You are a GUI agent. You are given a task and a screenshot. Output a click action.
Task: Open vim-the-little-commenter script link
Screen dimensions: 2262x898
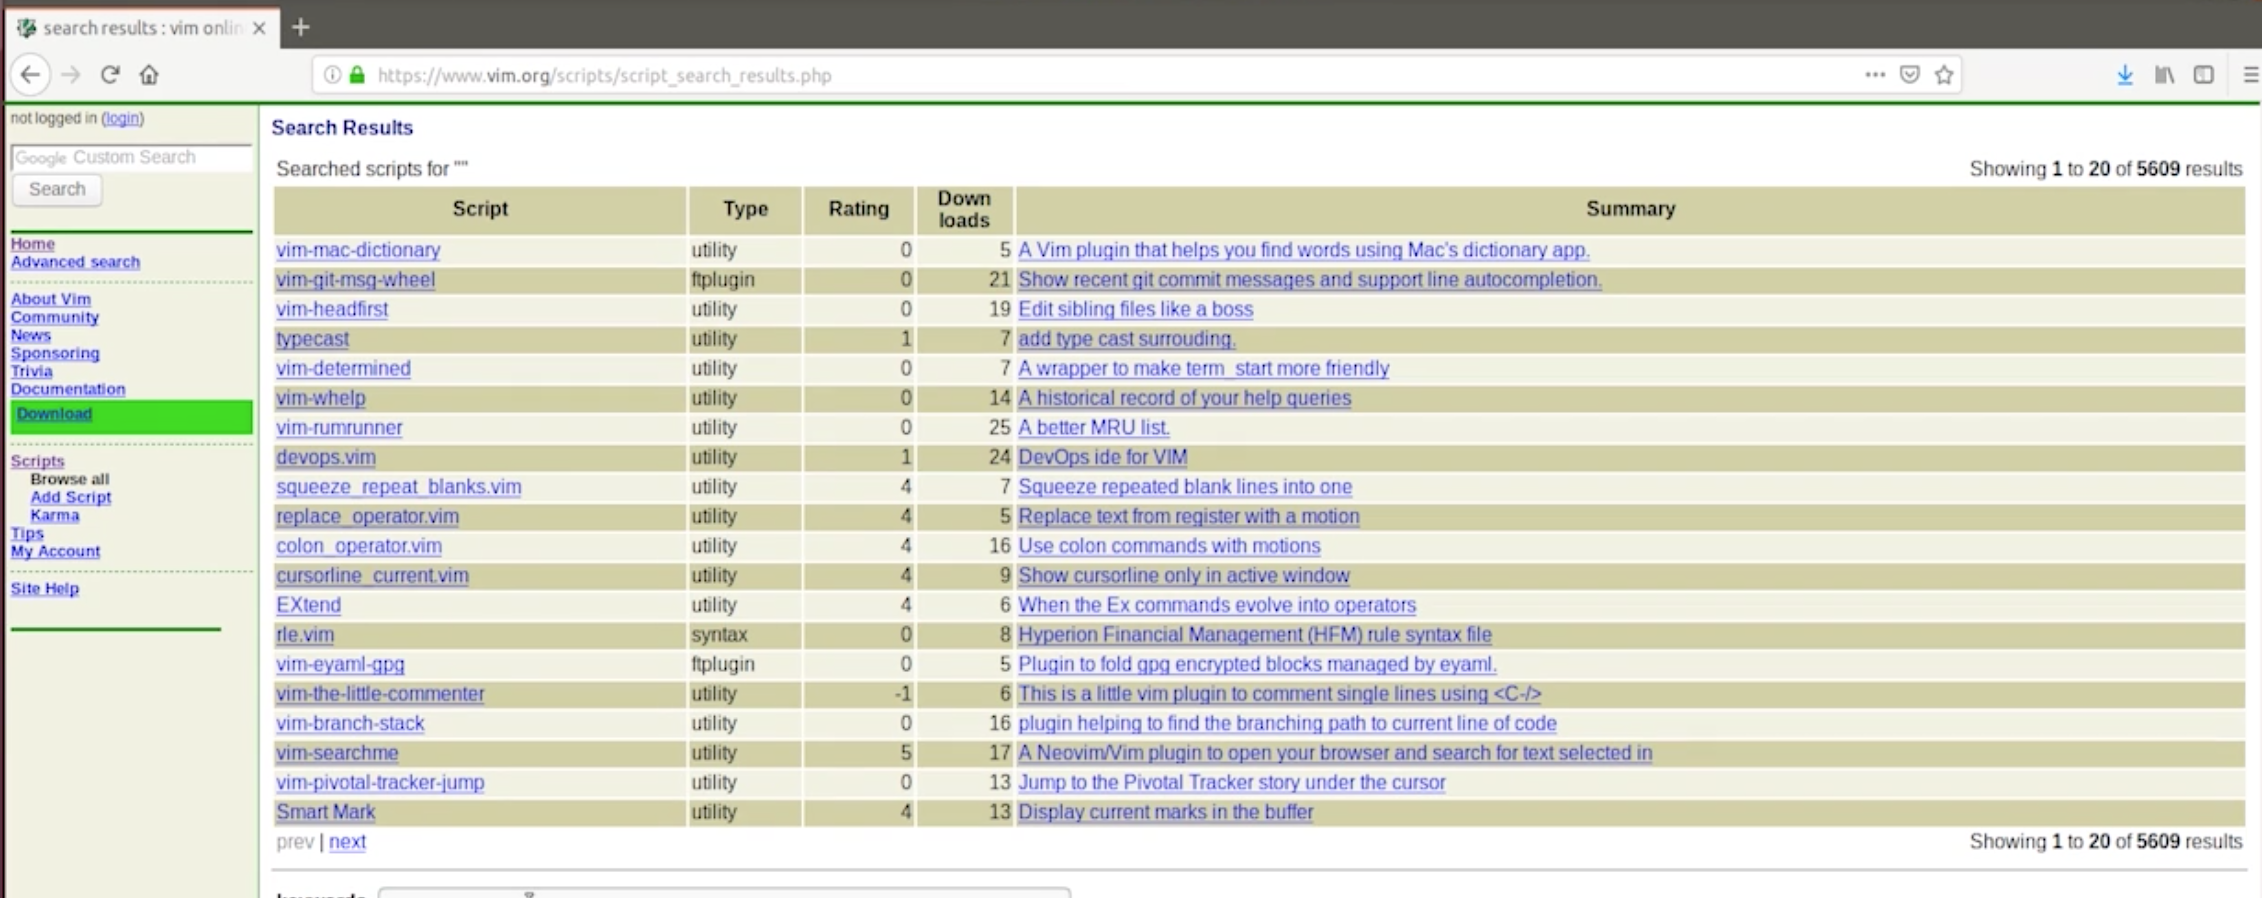click(380, 694)
